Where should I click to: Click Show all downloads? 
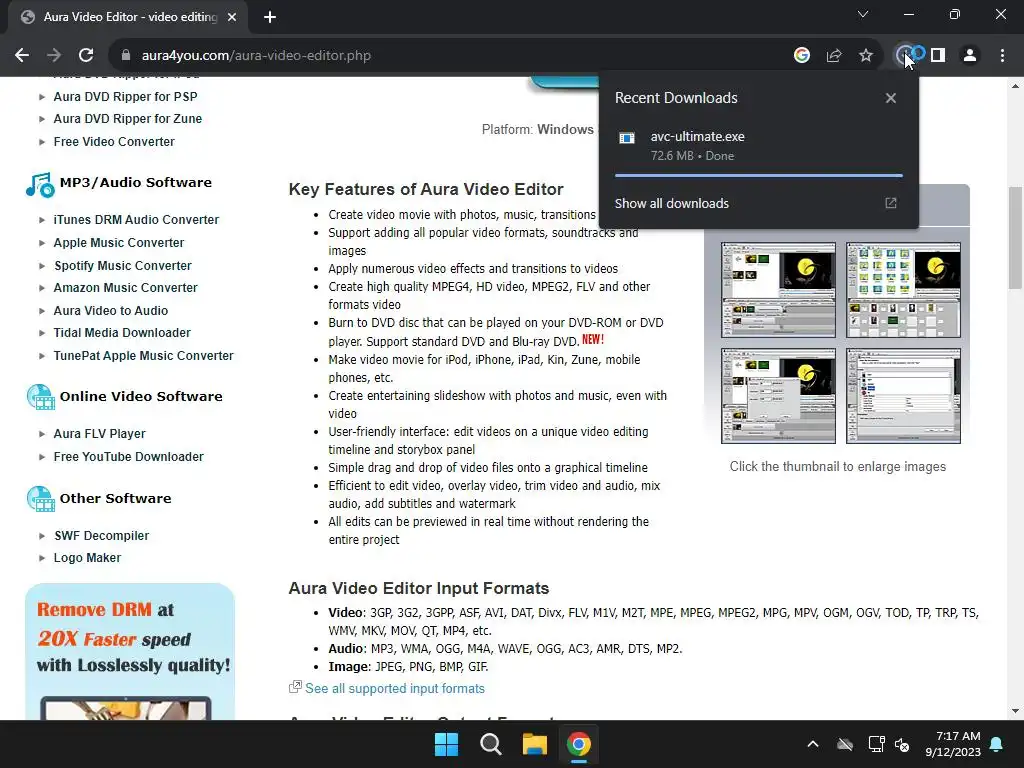tap(671, 203)
